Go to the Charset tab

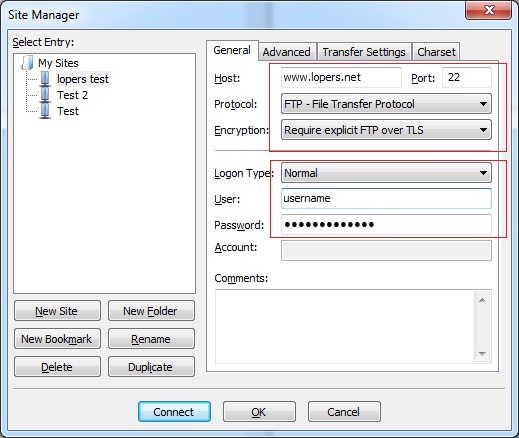pyautogui.click(x=436, y=52)
